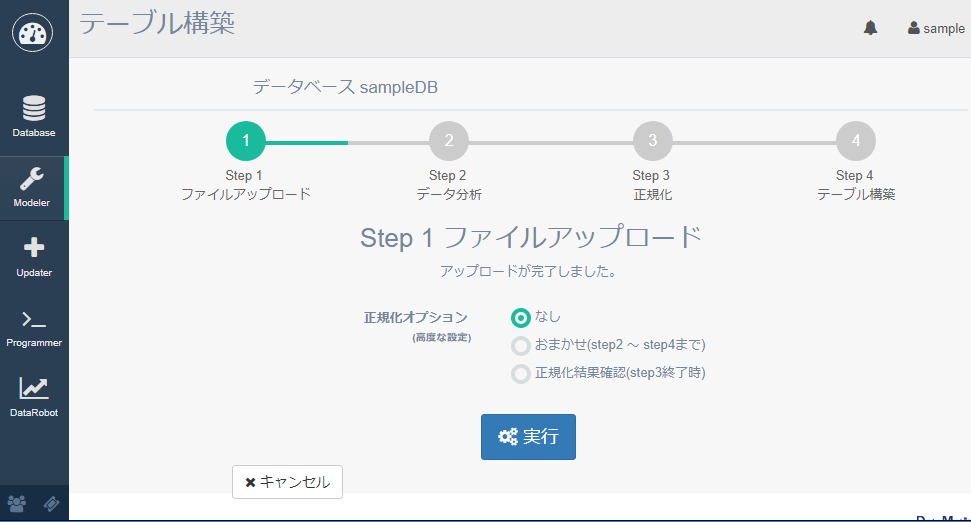Image resolution: width=971 pixels, height=522 pixels.
Task: Click the 実行 button
Action: point(528,437)
